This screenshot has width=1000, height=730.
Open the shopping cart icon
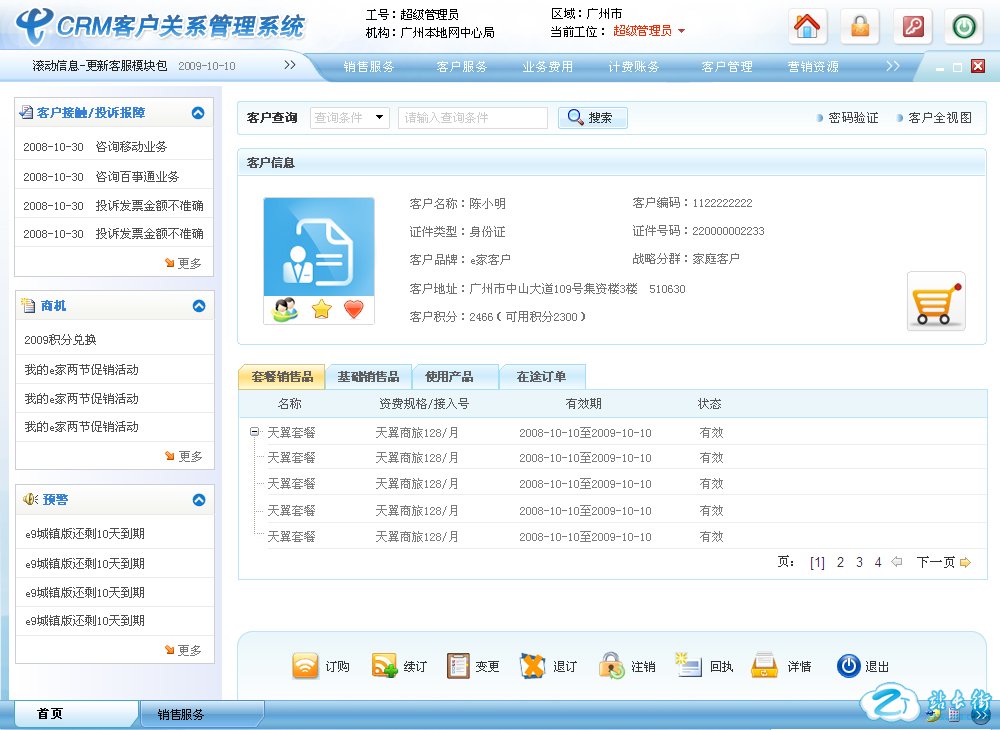936,301
